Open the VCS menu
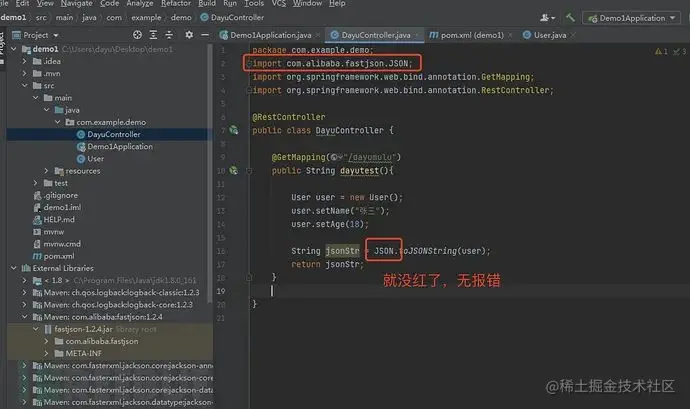This screenshot has height=409, width=690. pyautogui.click(x=279, y=4)
